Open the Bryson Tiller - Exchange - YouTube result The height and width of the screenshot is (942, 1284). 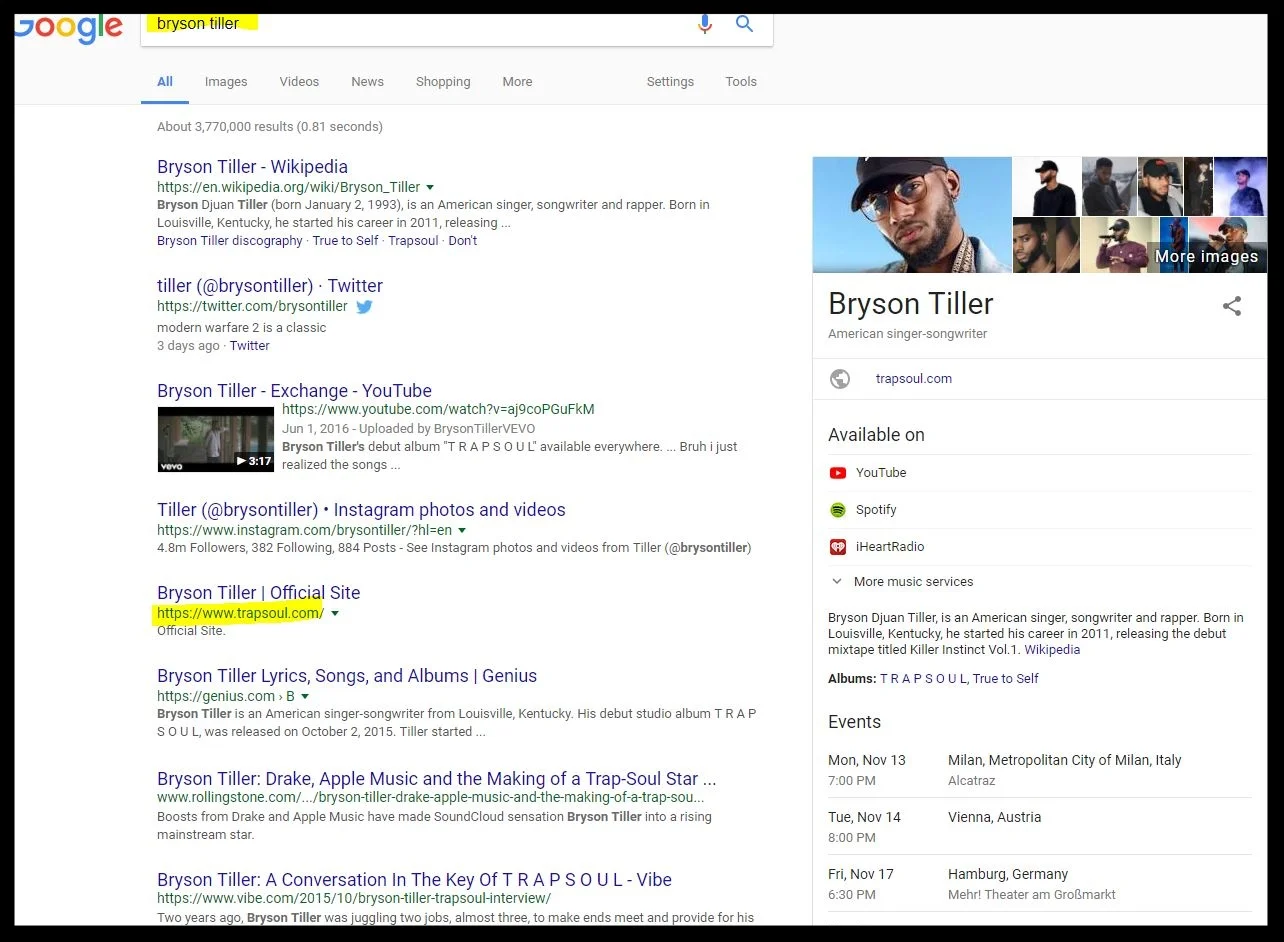coord(294,391)
